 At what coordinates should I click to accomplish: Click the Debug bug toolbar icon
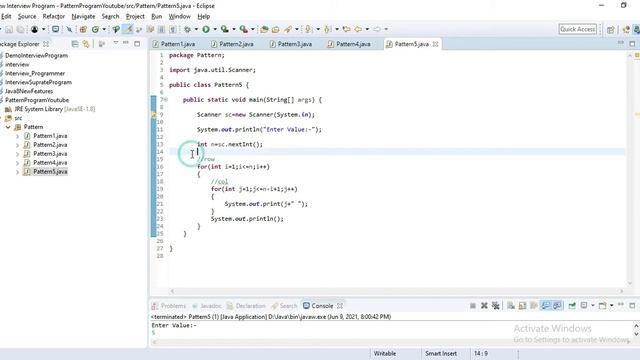(187, 29)
